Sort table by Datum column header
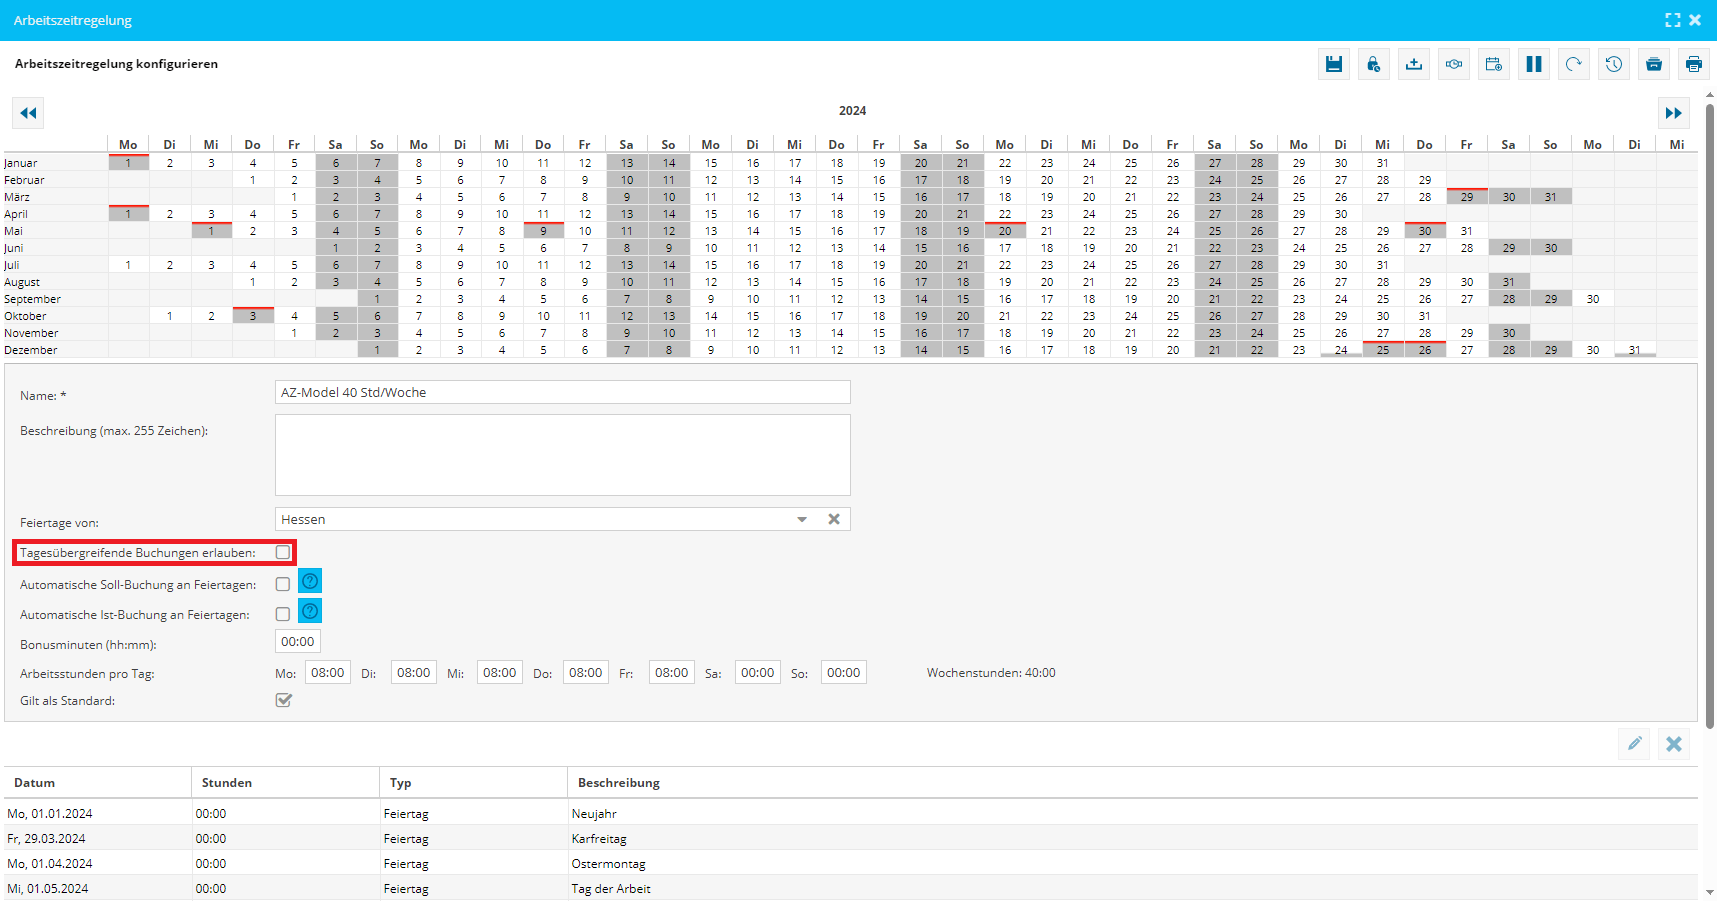This screenshot has height=901, width=1717. coord(35,783)
